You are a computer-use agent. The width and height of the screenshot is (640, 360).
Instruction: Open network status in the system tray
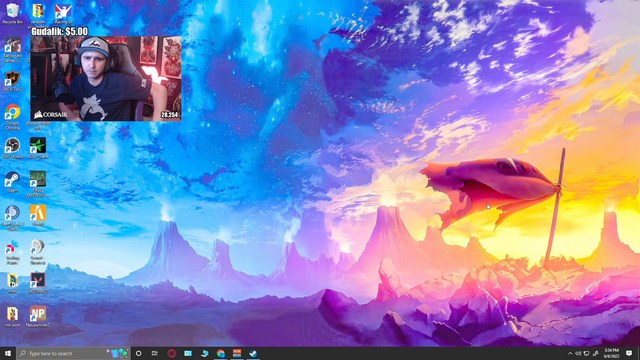coord(587,353)
